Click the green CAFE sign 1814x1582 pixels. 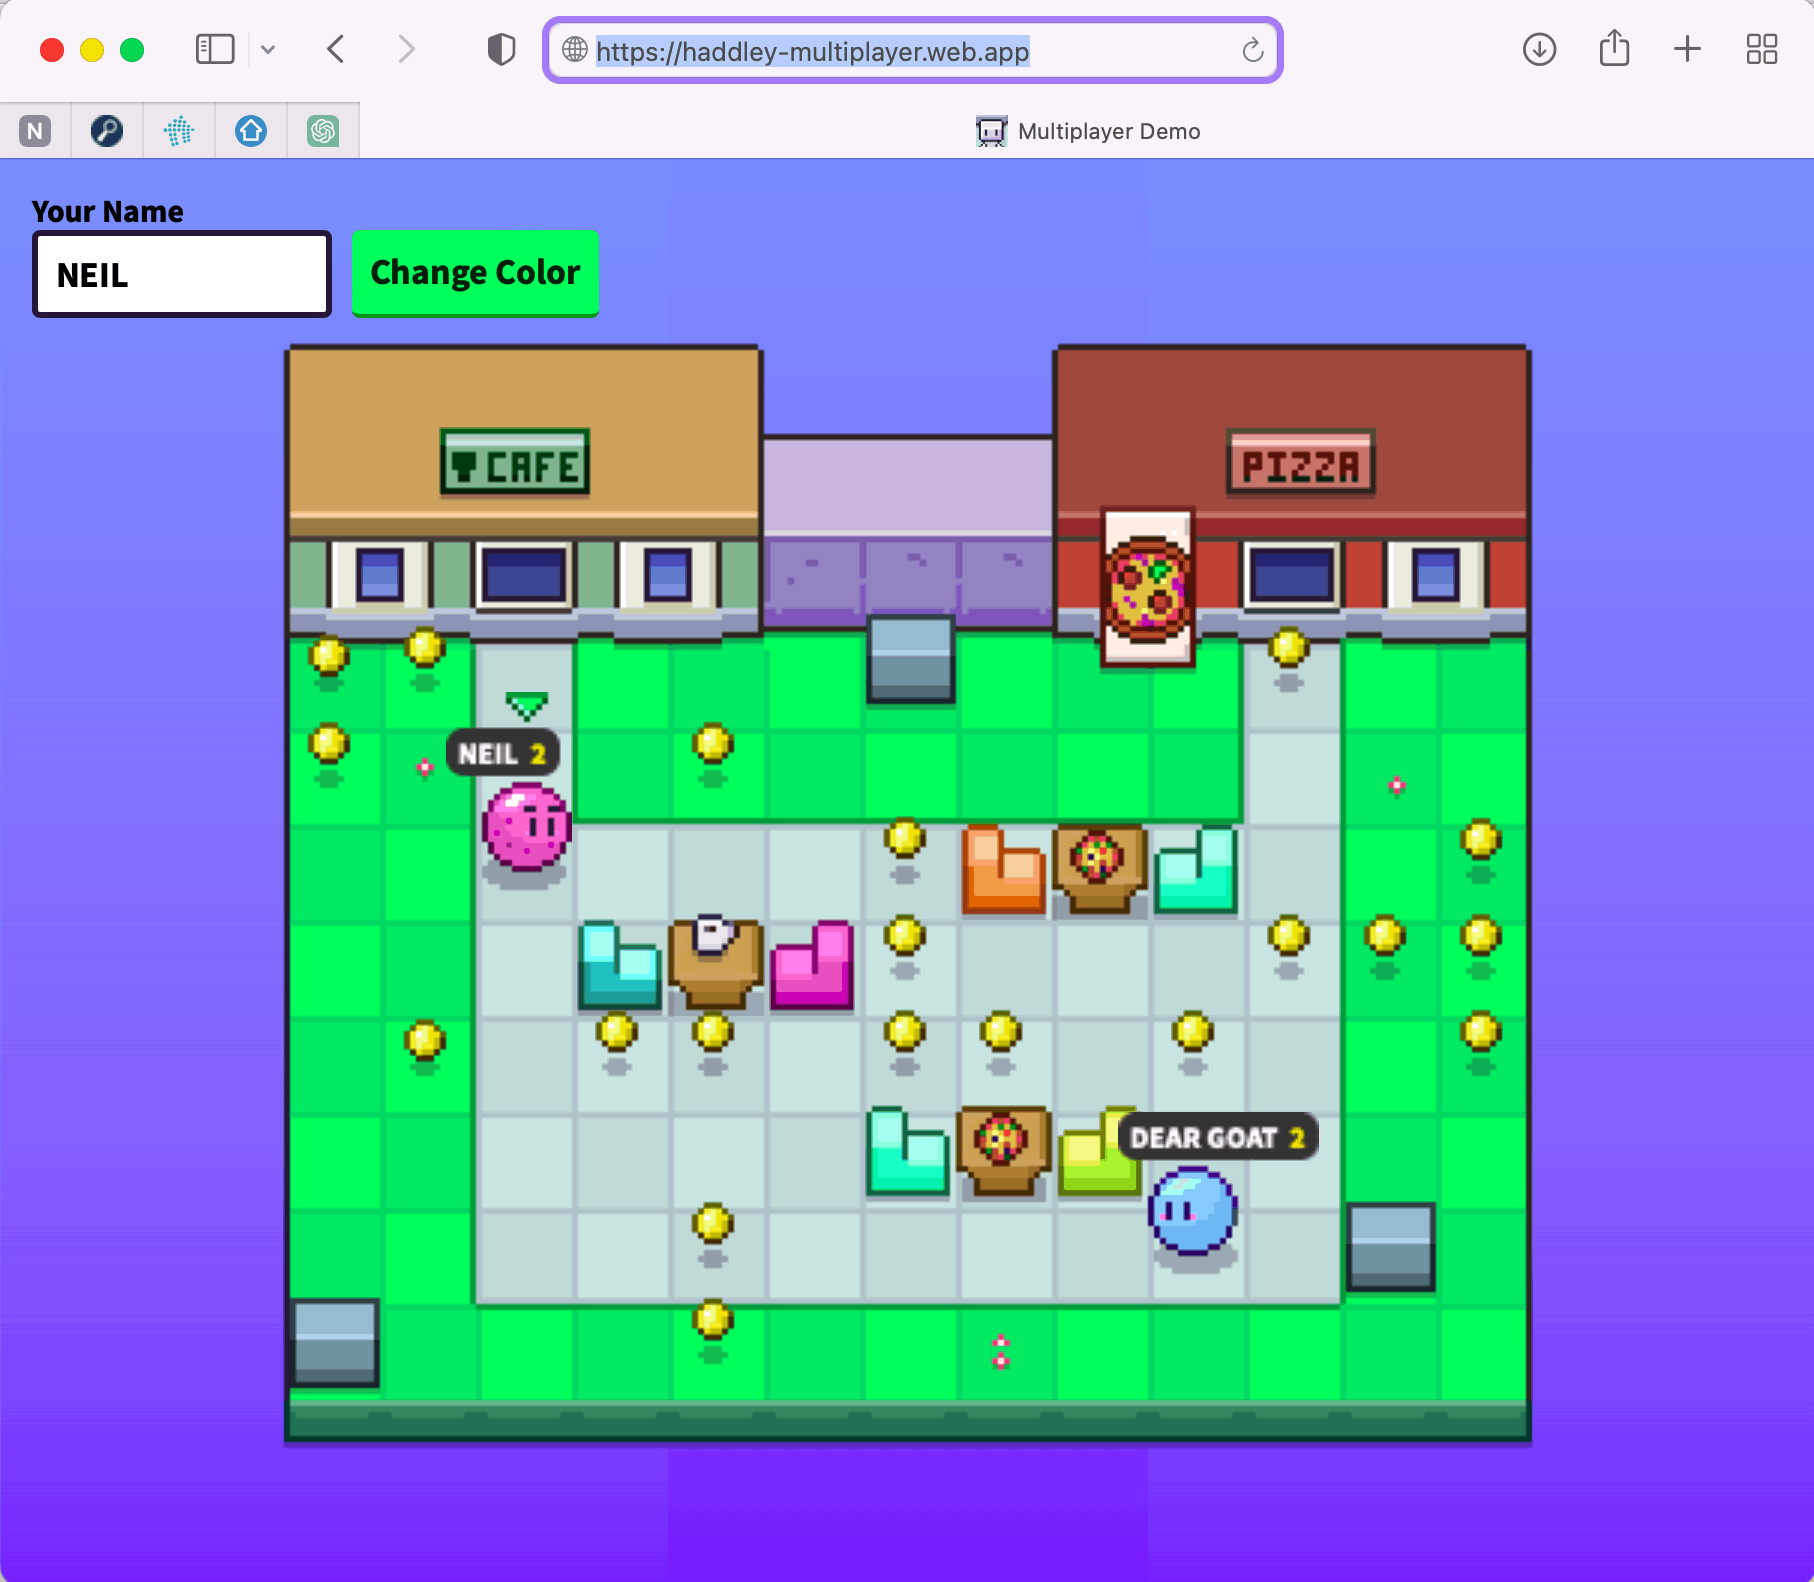(x=515, y=463)
